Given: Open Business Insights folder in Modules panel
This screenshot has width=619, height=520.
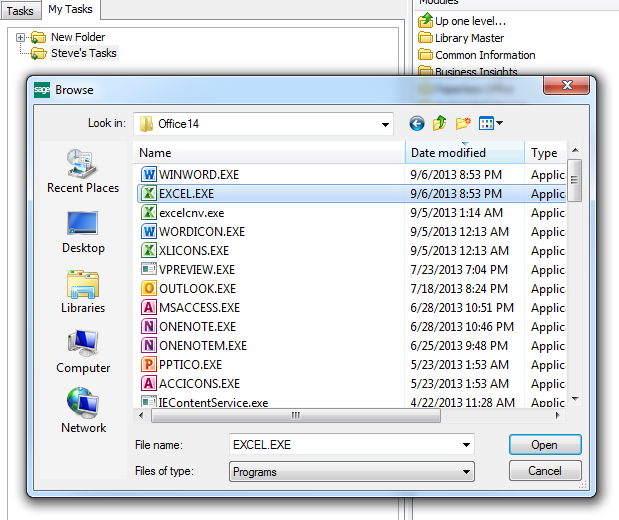Looking at the screenshot, I should click(x=468, y=71).
